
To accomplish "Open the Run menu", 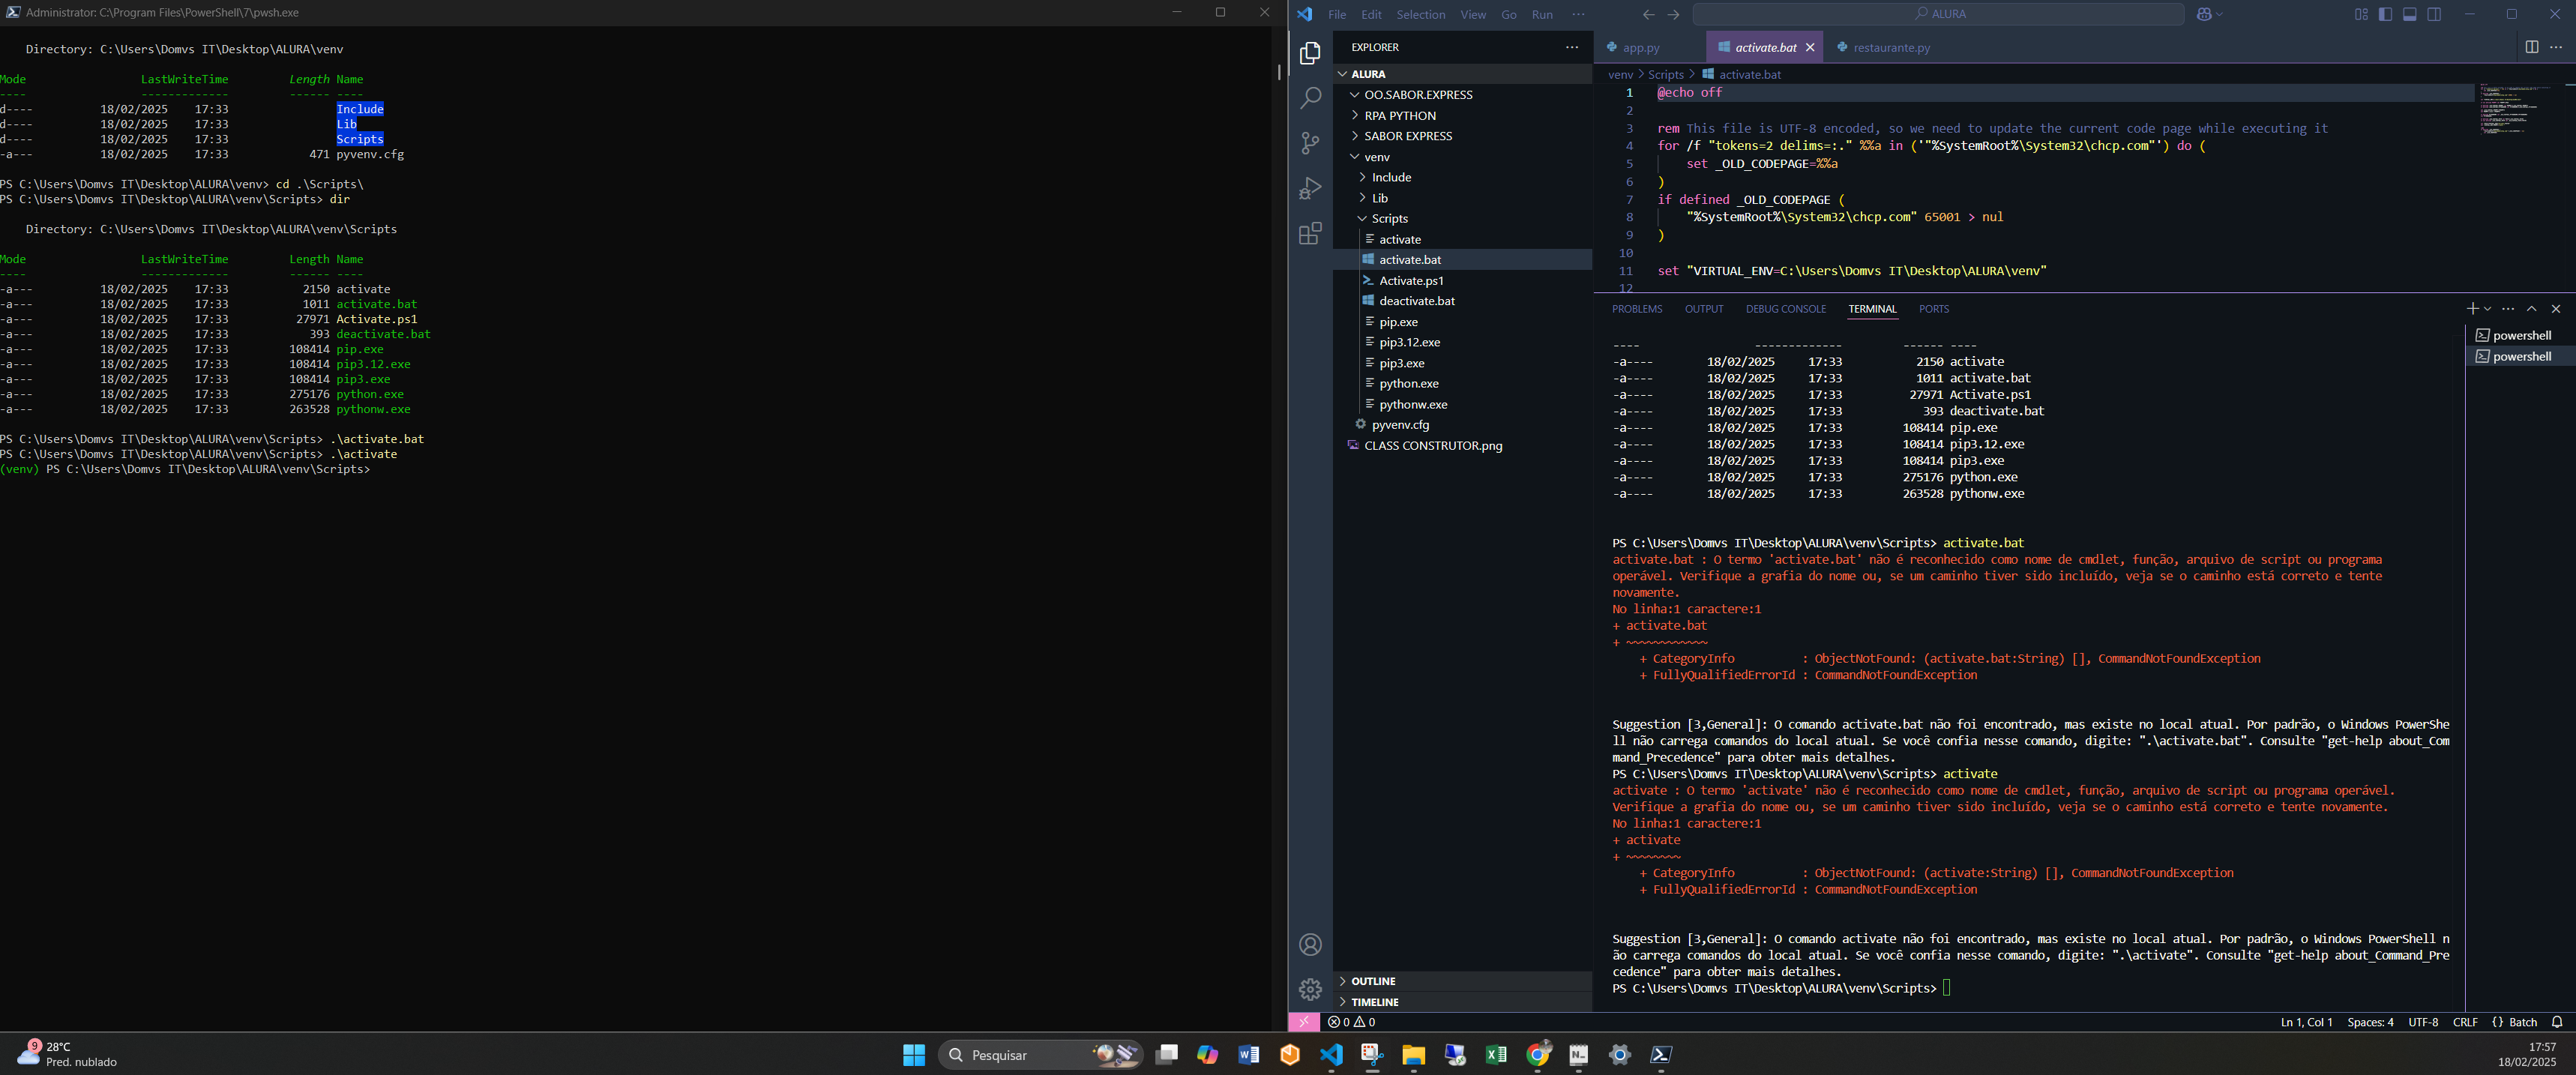I will click(1542, 14).
